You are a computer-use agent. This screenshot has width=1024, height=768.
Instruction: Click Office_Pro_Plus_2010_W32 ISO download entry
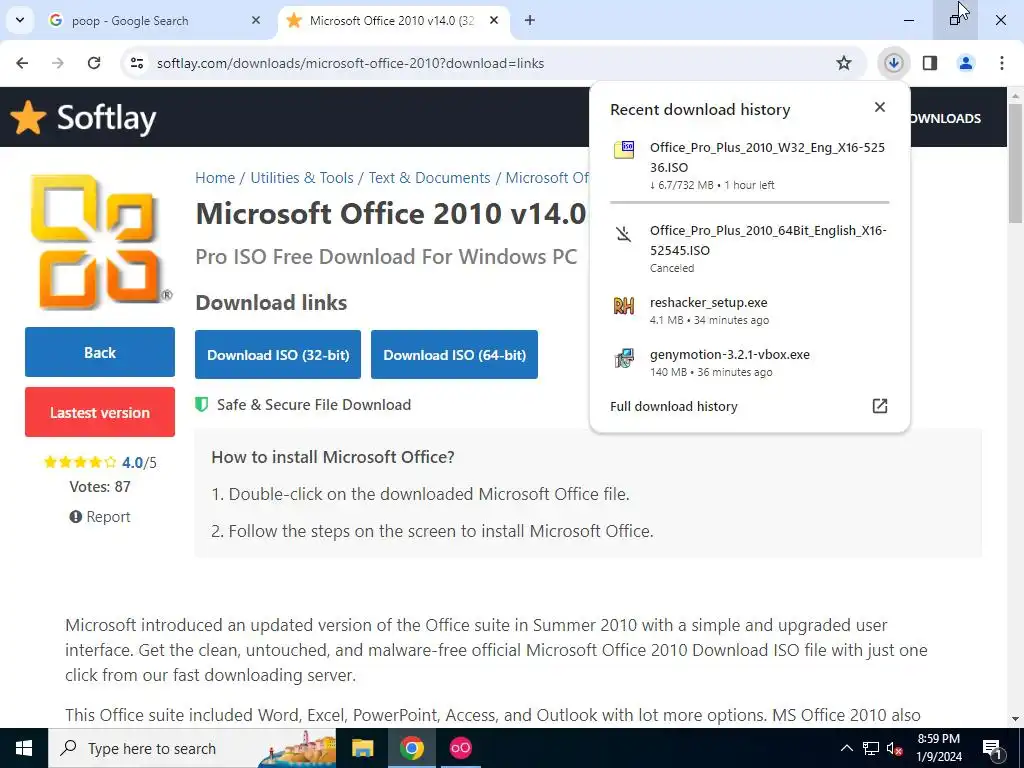749,165
